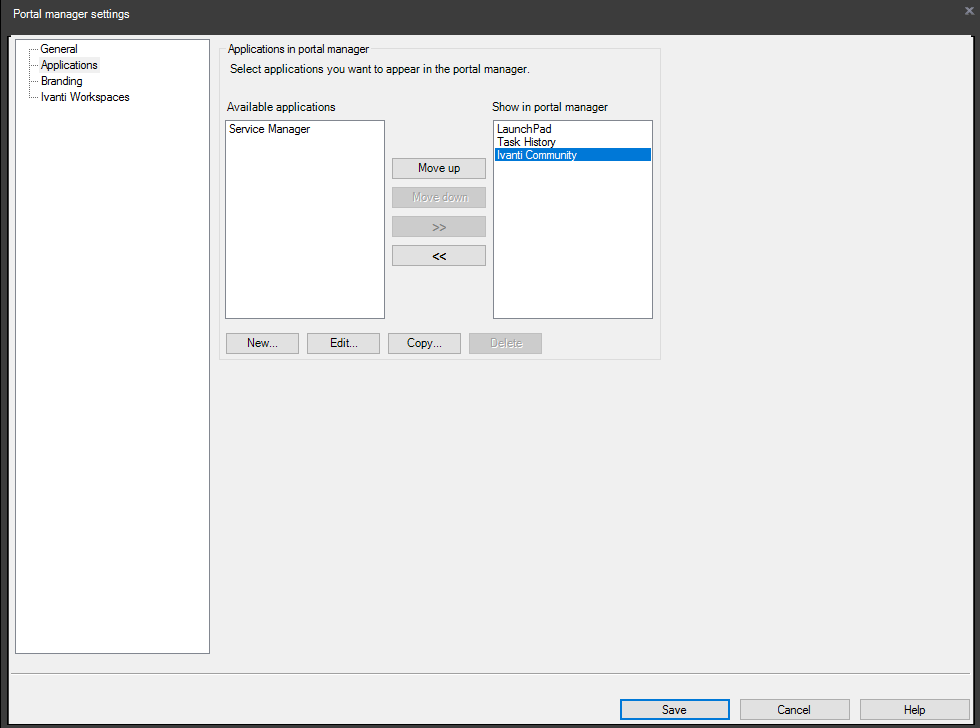Viewport: 980px width, 728px height.
Task: Click the >> button to add application
Action: click(x=438, y=226)
